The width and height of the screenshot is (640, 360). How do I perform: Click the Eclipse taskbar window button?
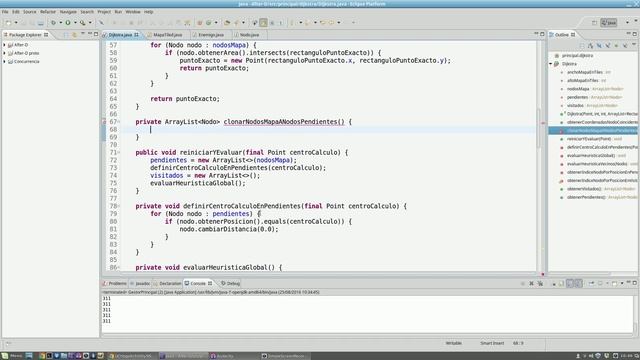pyautogui.click(x=184, y=356)
